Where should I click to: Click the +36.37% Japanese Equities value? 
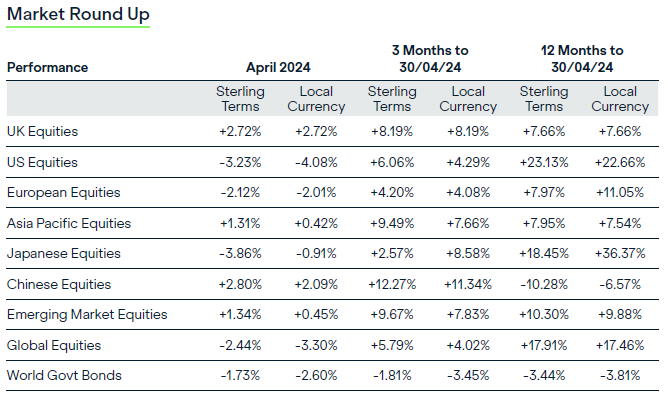tap(620, 253)
